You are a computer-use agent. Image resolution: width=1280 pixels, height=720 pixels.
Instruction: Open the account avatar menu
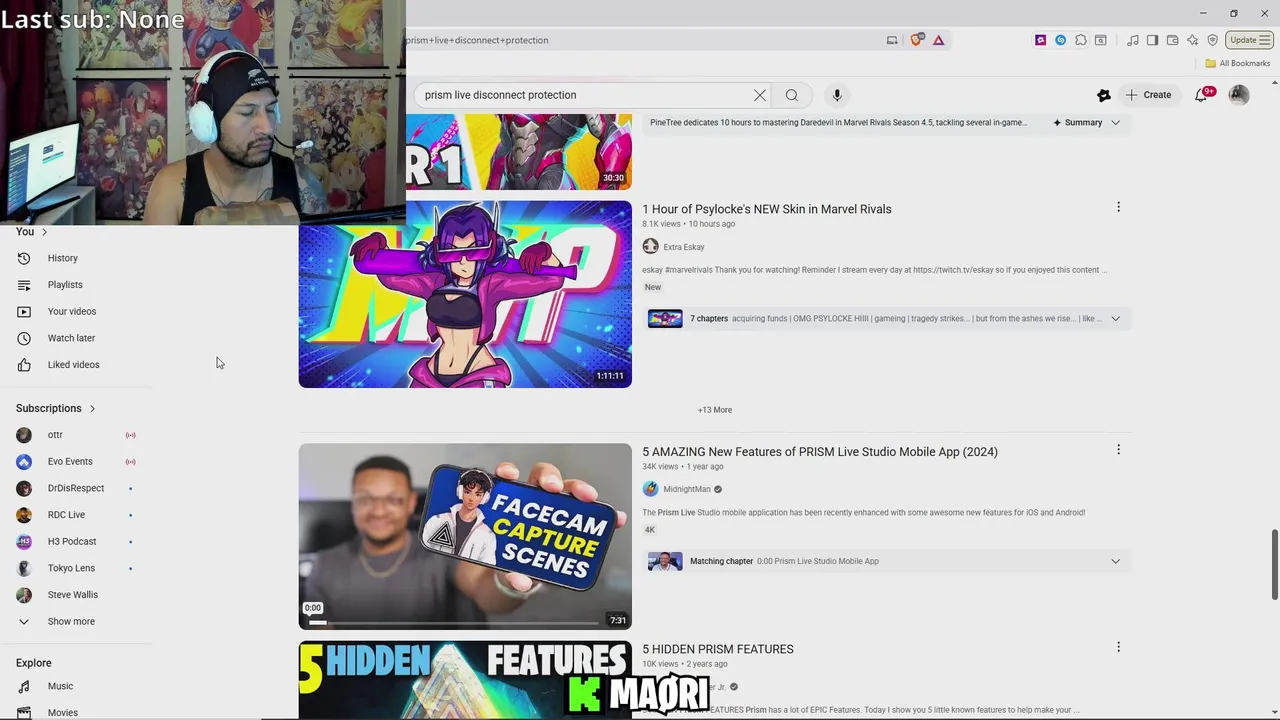click(1239, 95)
